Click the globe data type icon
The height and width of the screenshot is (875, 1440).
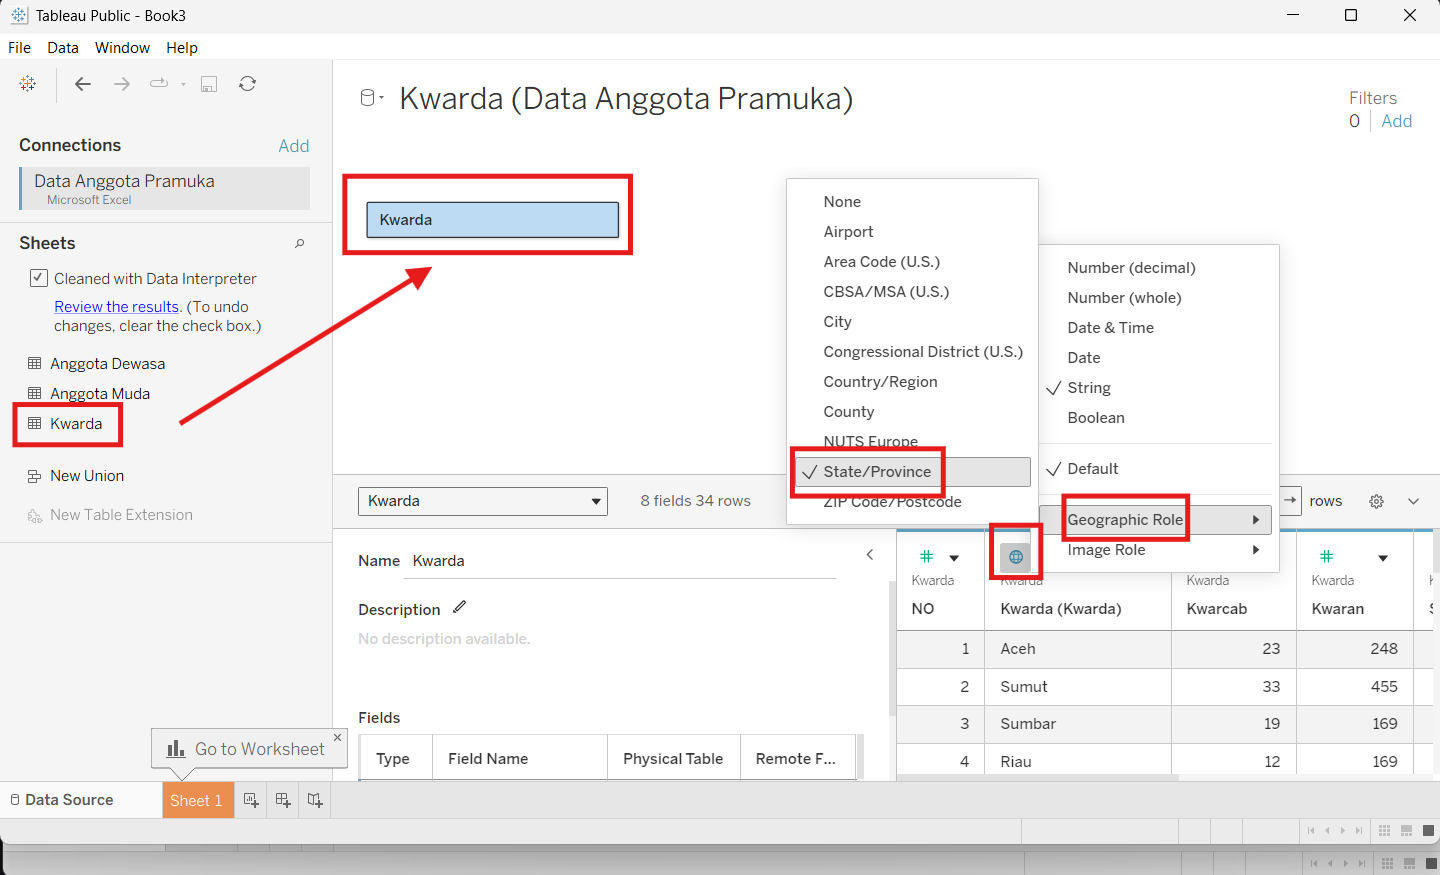[x=1016, y=557]
